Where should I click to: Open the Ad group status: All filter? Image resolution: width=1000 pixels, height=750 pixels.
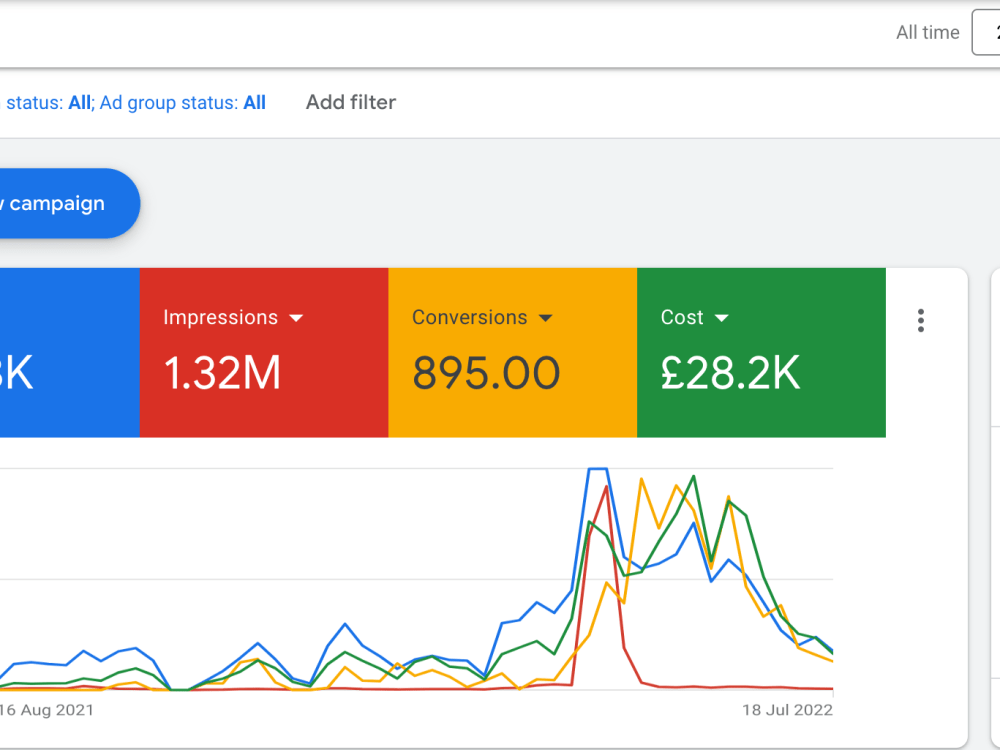point(183,103)
